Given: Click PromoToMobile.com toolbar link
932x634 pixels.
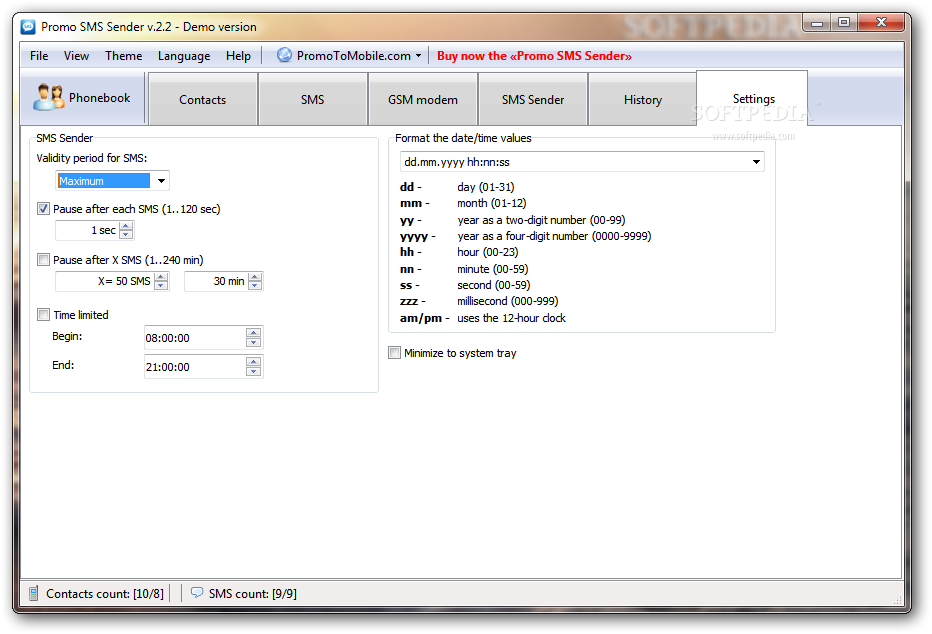Looking at the screenshot, I should tap(350, 56).
